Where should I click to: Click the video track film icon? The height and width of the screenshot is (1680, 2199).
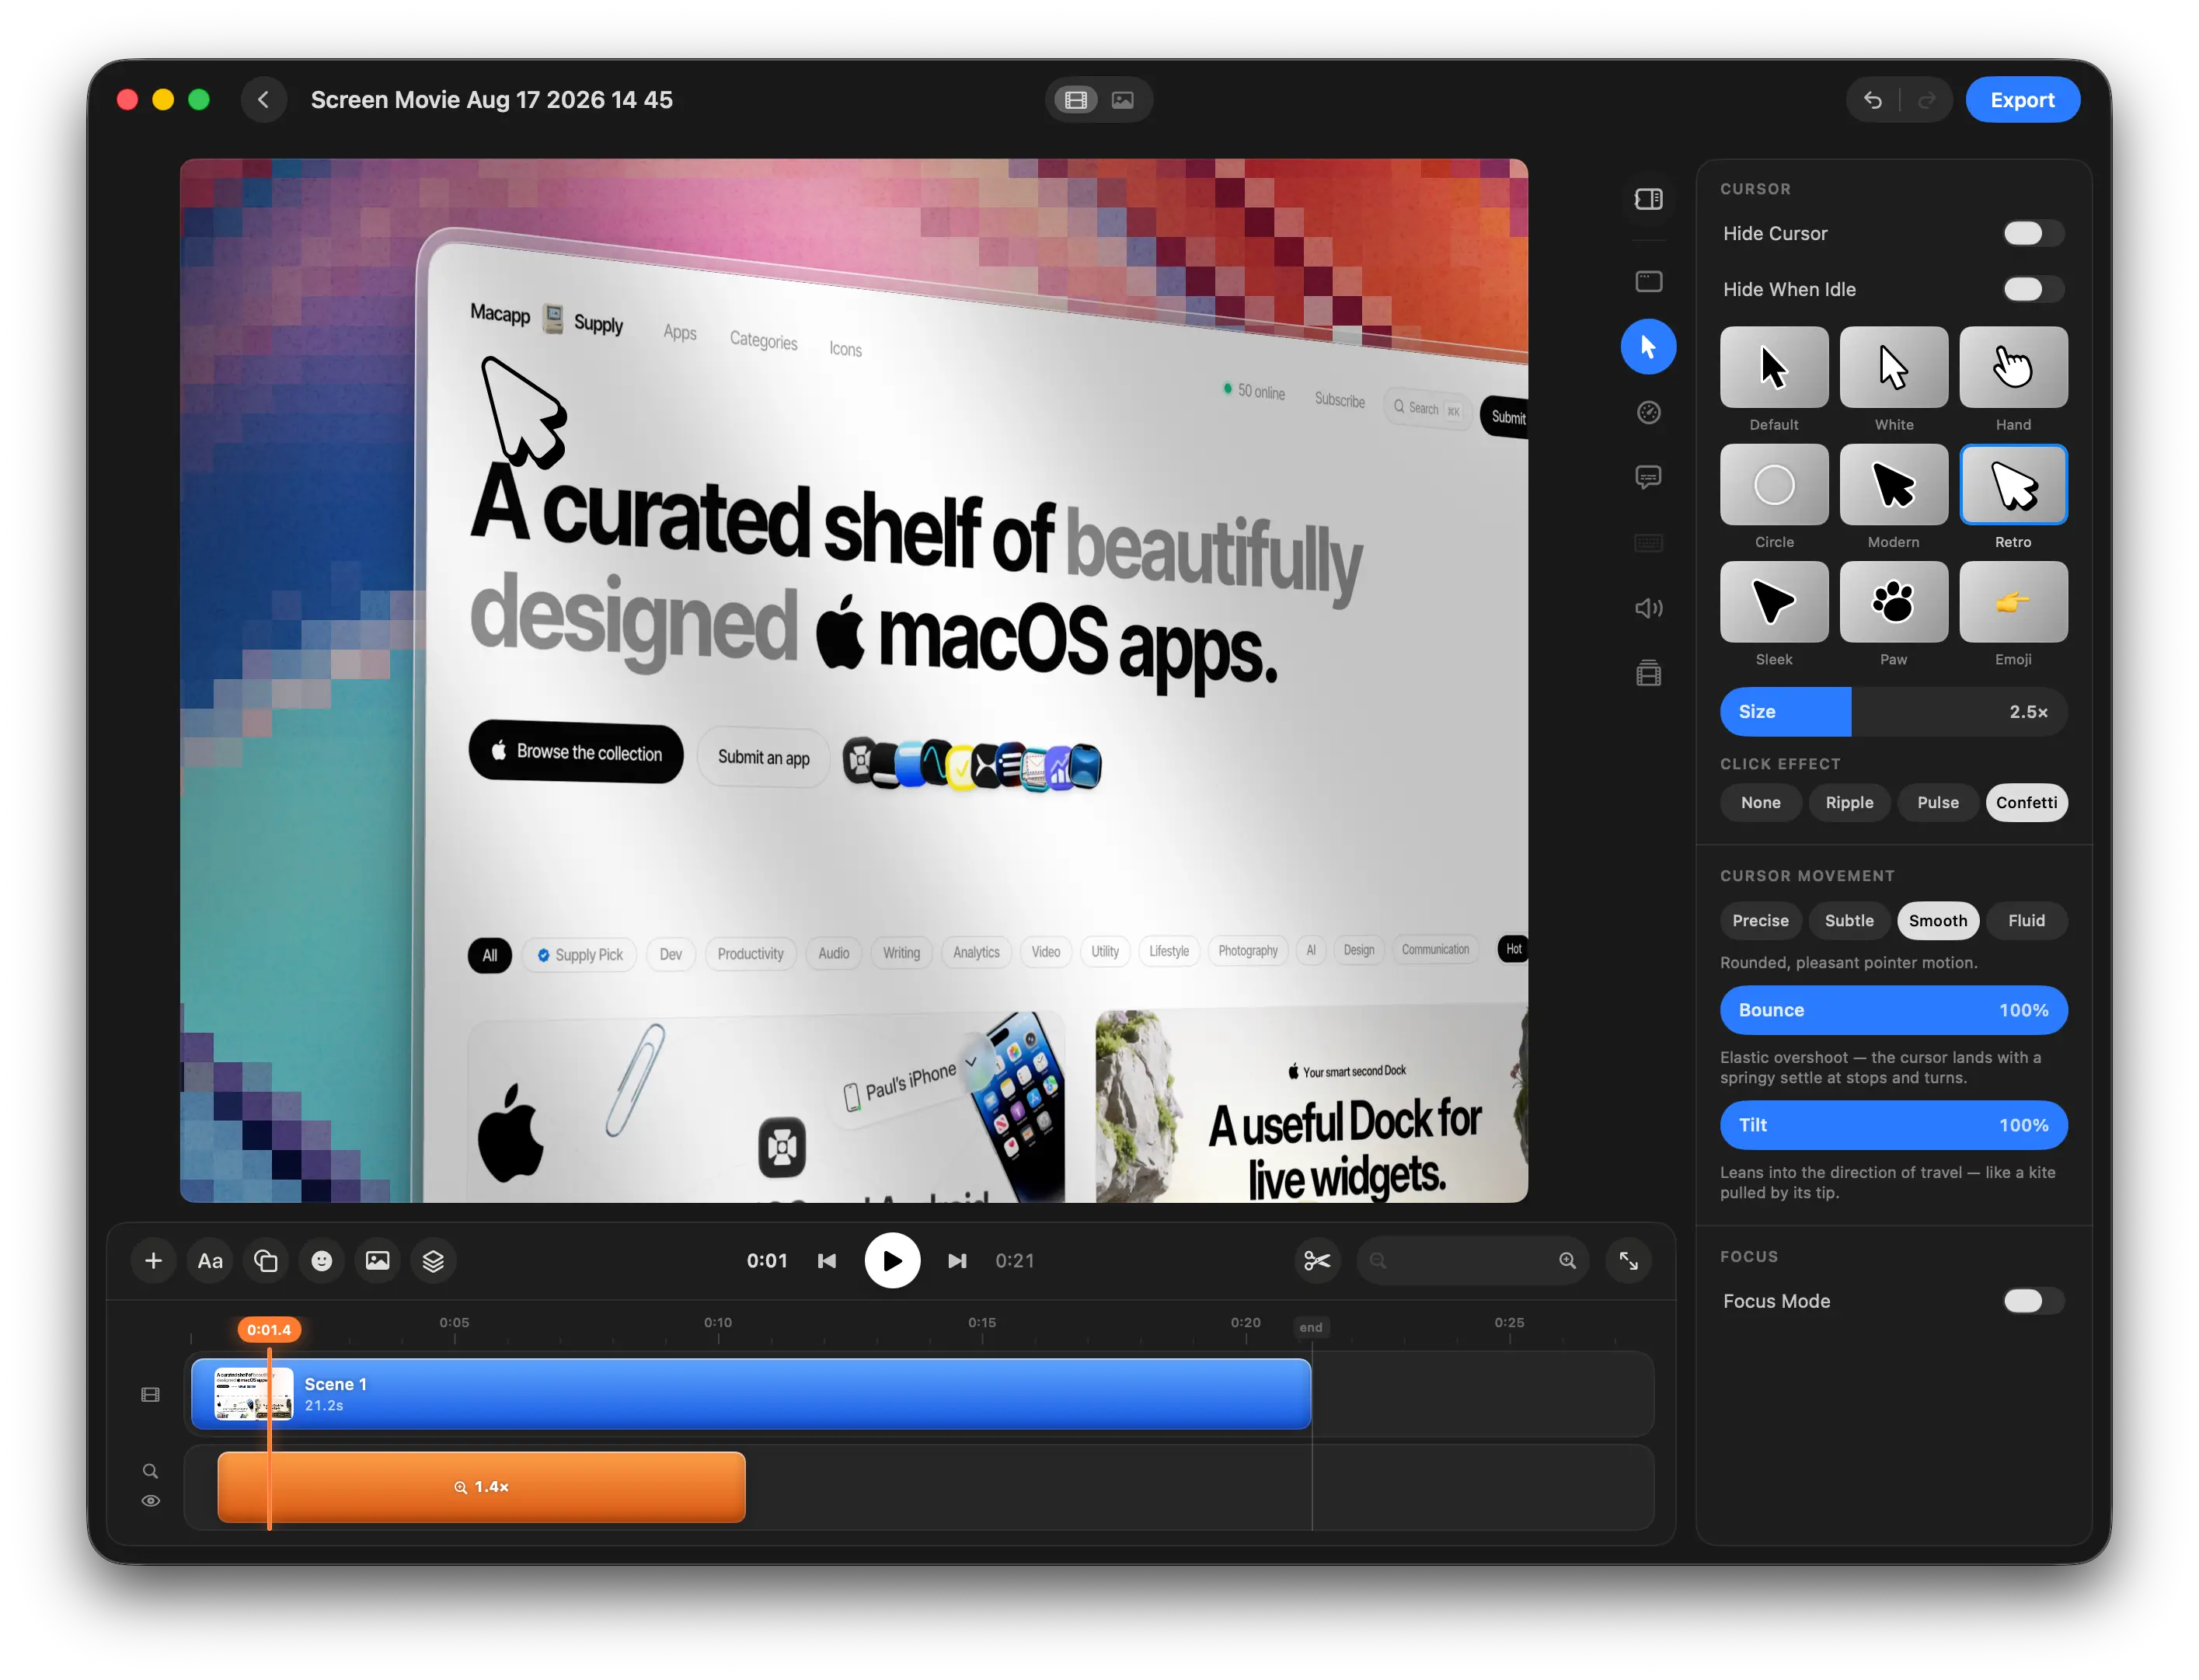151,1395
